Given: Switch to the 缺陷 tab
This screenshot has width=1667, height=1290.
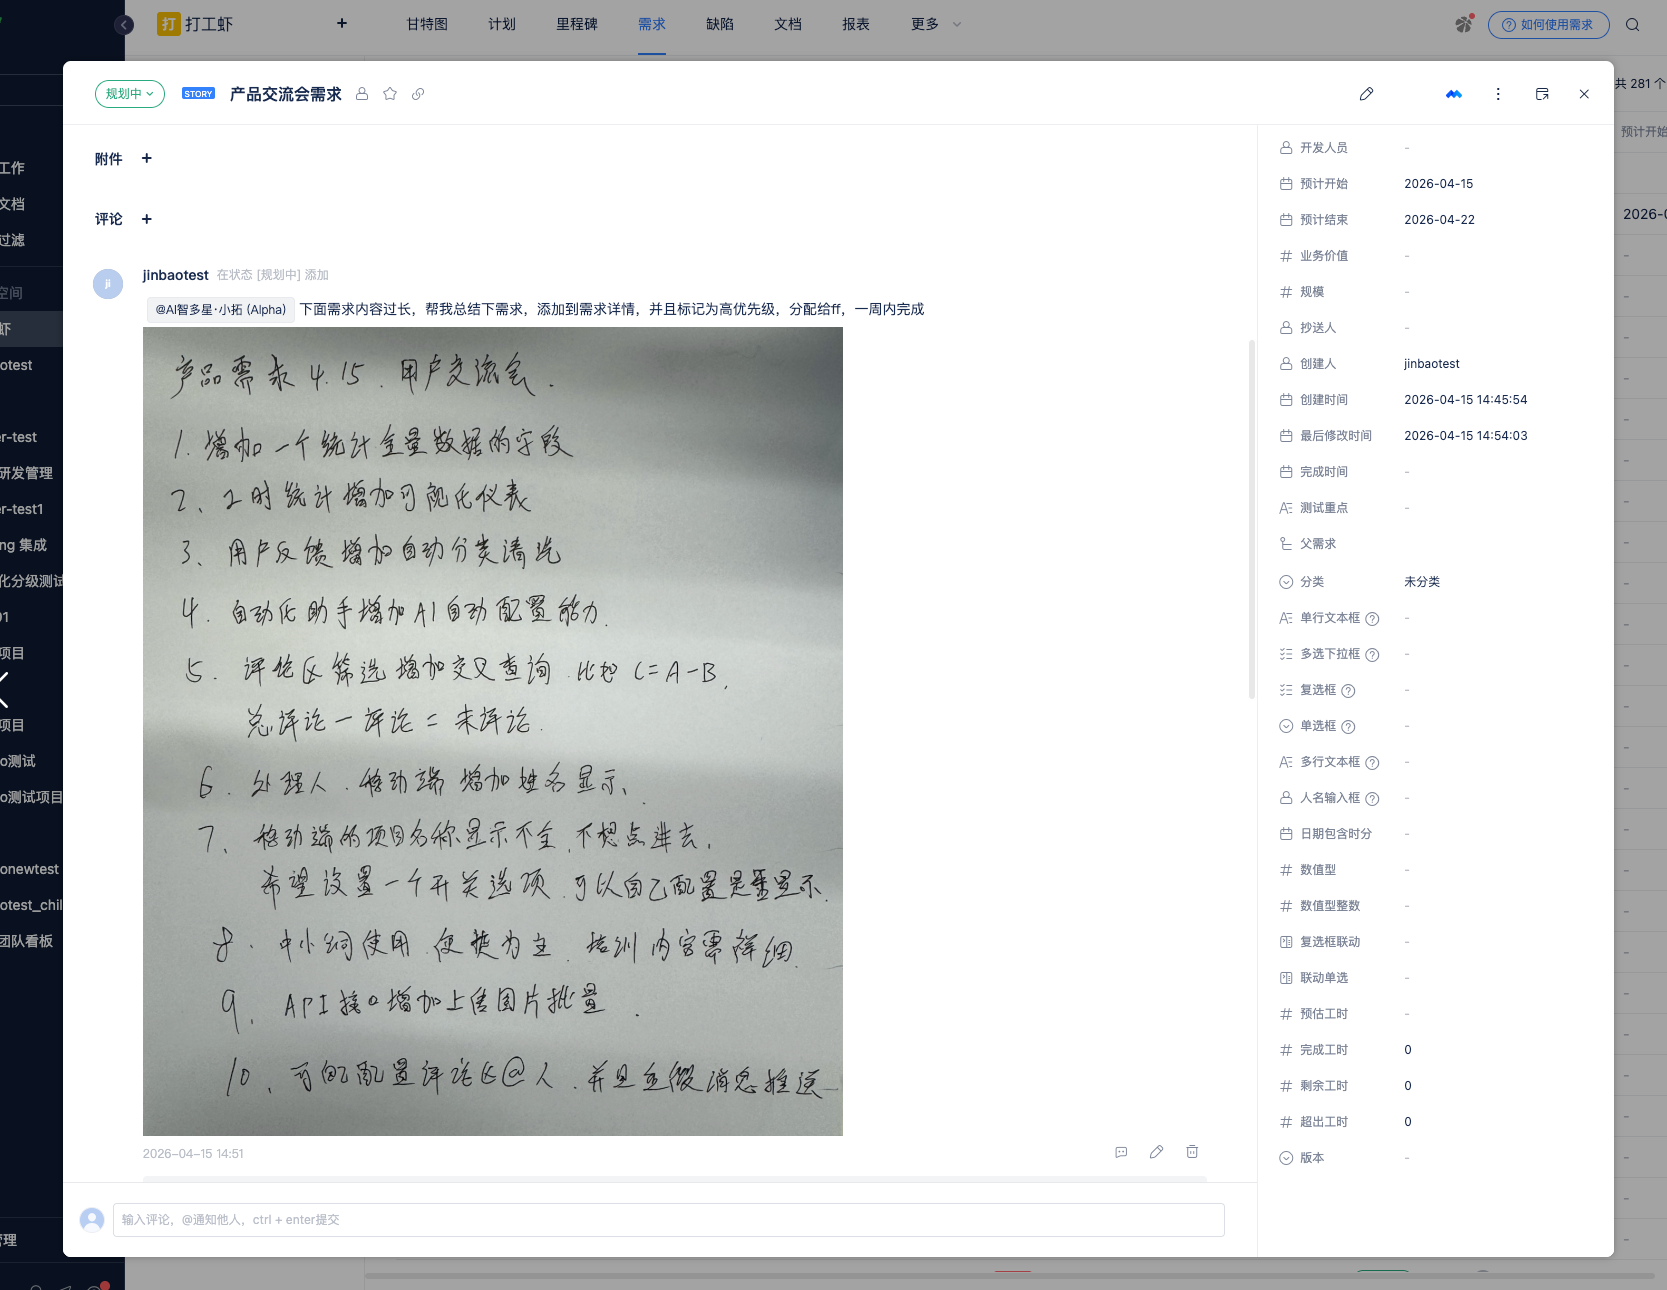Looking at the screenshot, I should point(720,24).
